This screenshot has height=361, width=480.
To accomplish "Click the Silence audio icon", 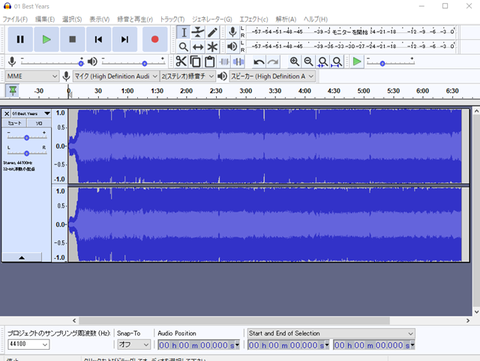I will (x=238, y=62).
